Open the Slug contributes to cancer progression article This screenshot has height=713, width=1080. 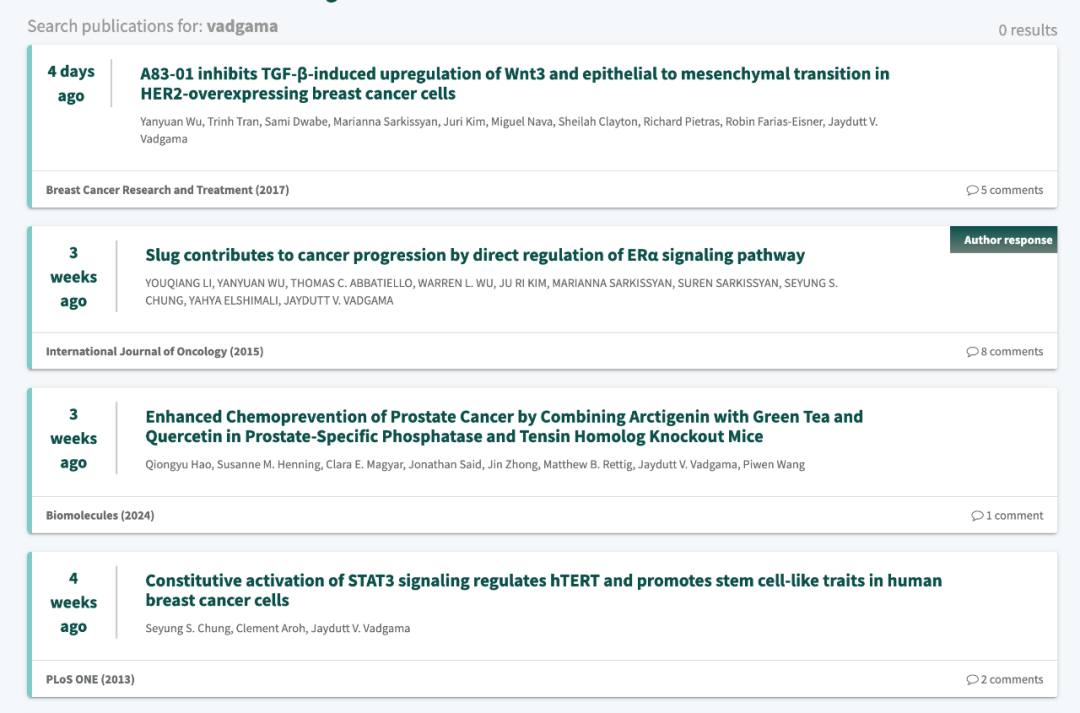coord(475,255)
